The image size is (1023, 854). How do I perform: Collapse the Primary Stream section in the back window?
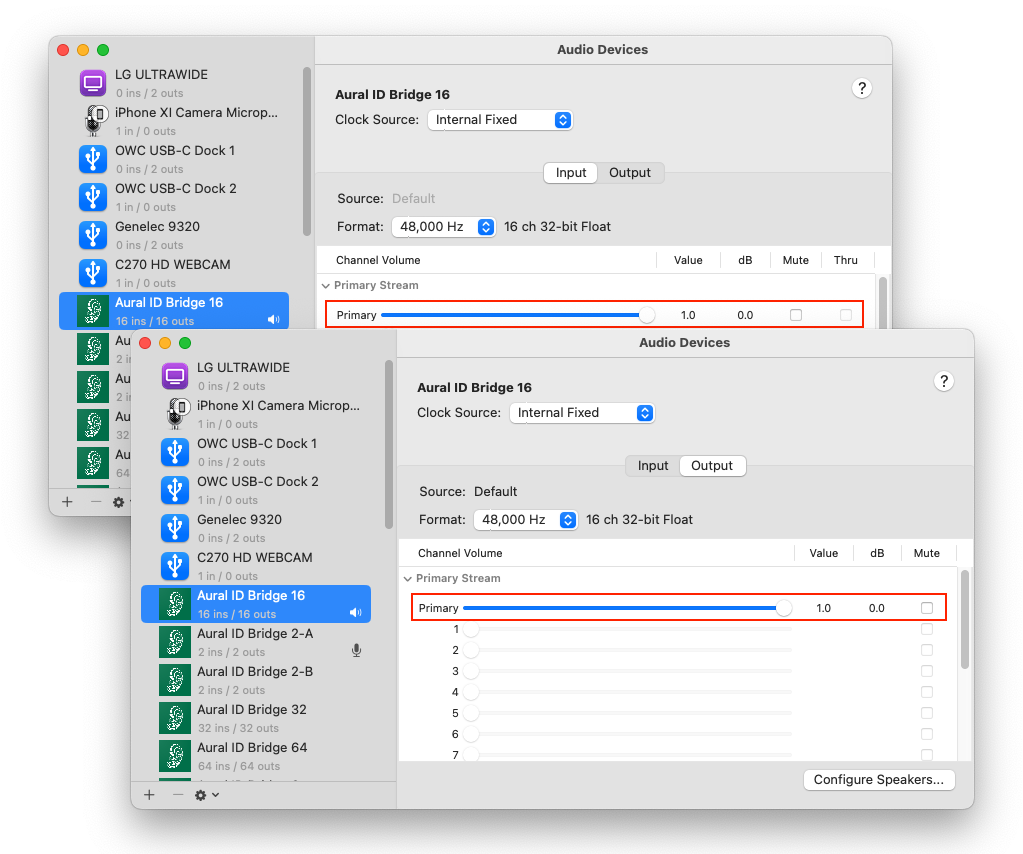click(x=326, y=286)
